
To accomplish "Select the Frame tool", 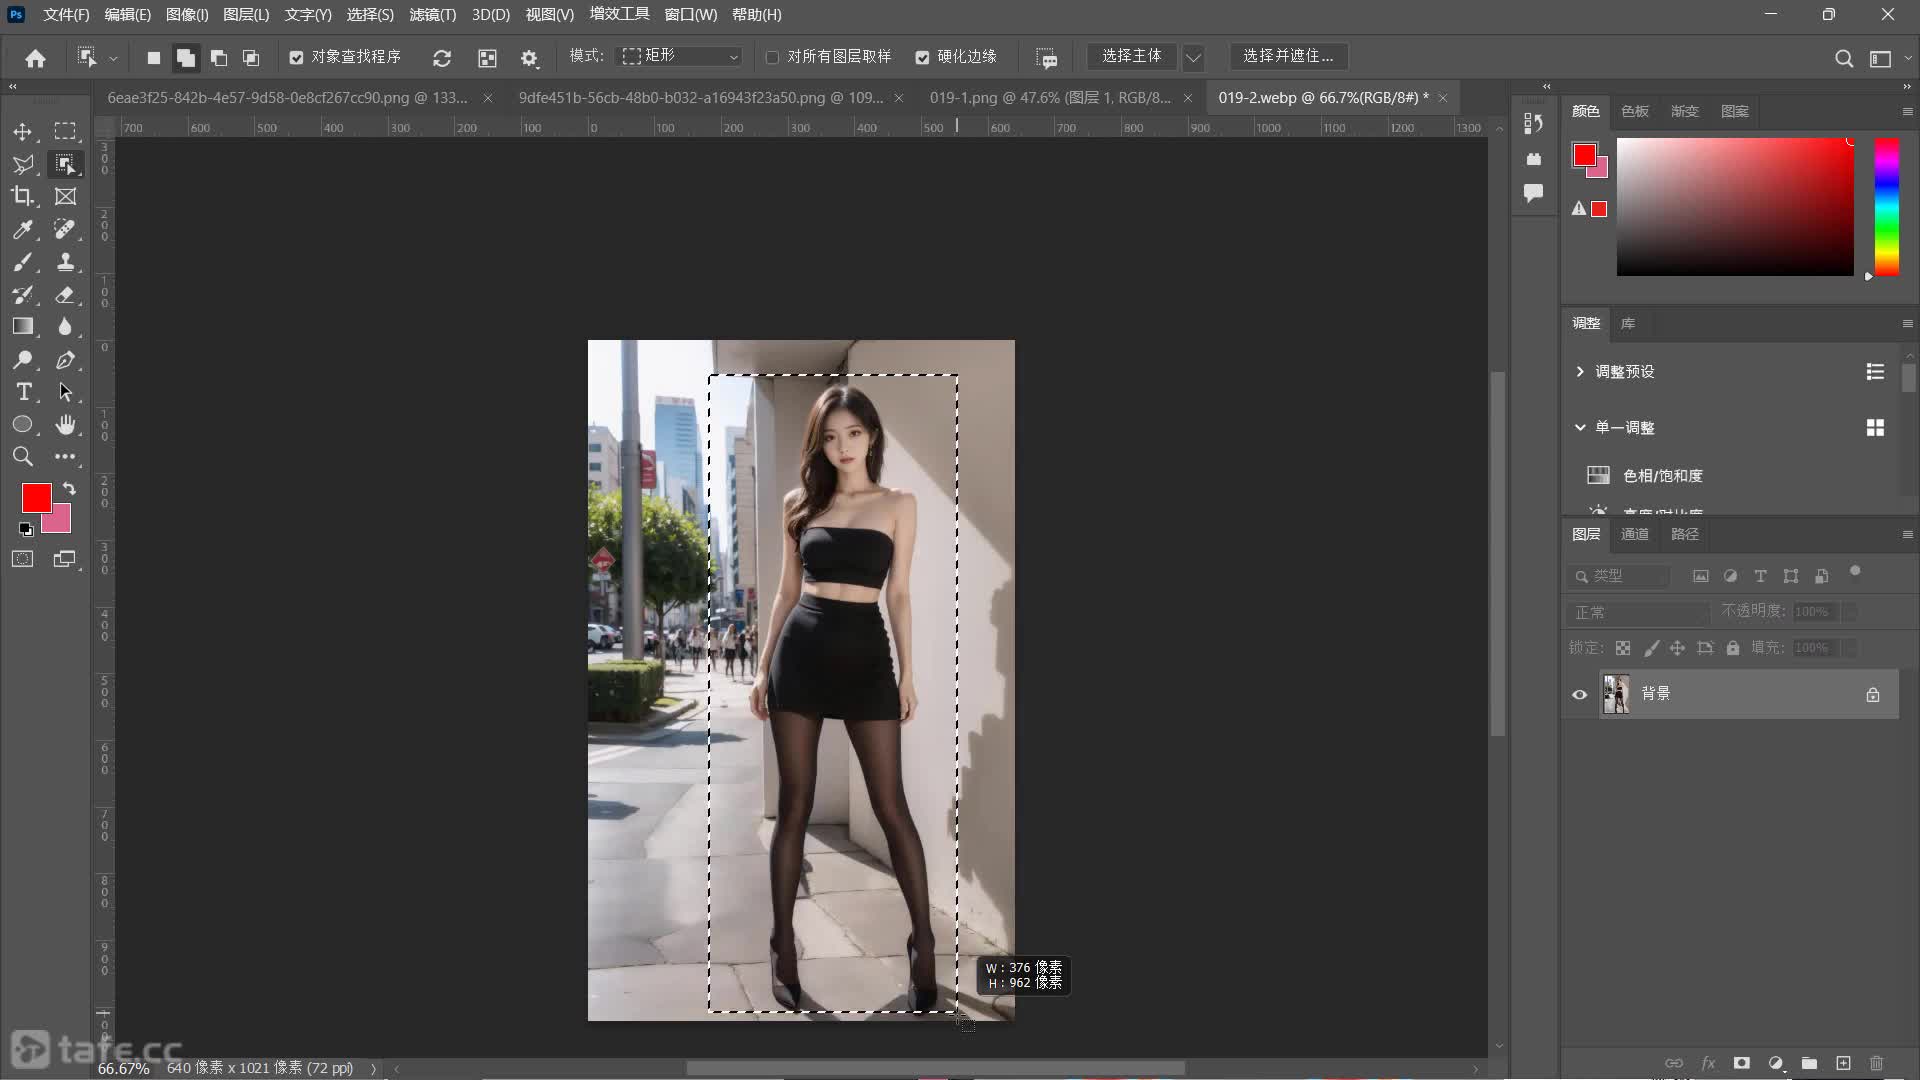I will (x=65, y=197).
